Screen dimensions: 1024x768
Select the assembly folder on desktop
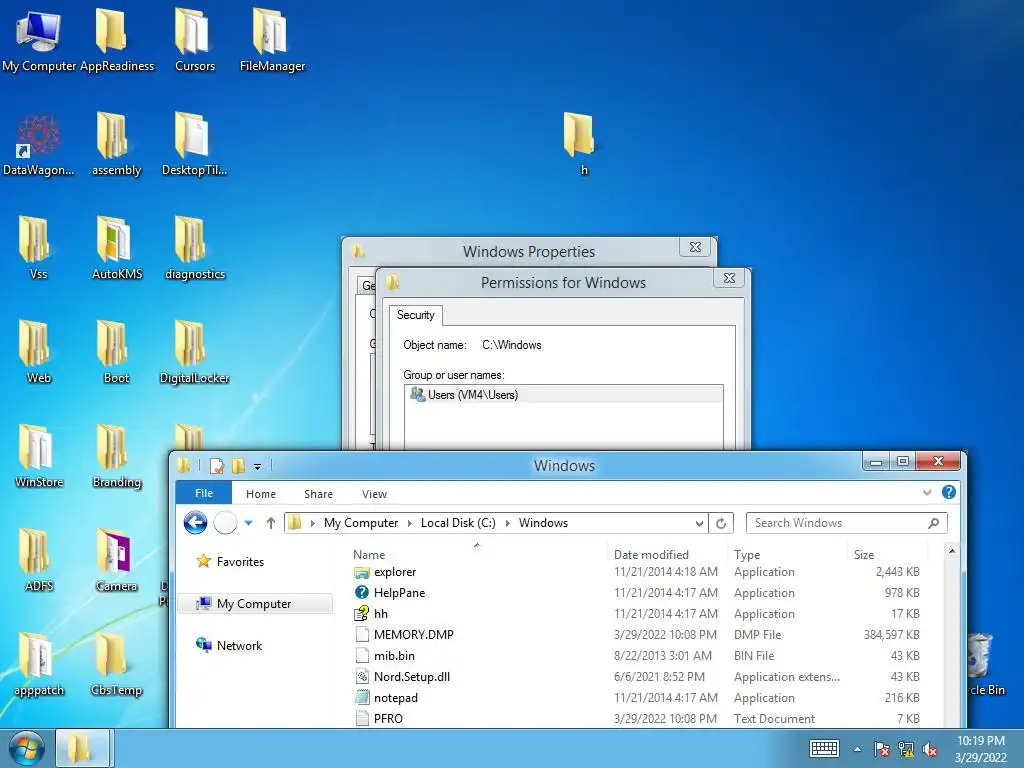pos(116,144)
